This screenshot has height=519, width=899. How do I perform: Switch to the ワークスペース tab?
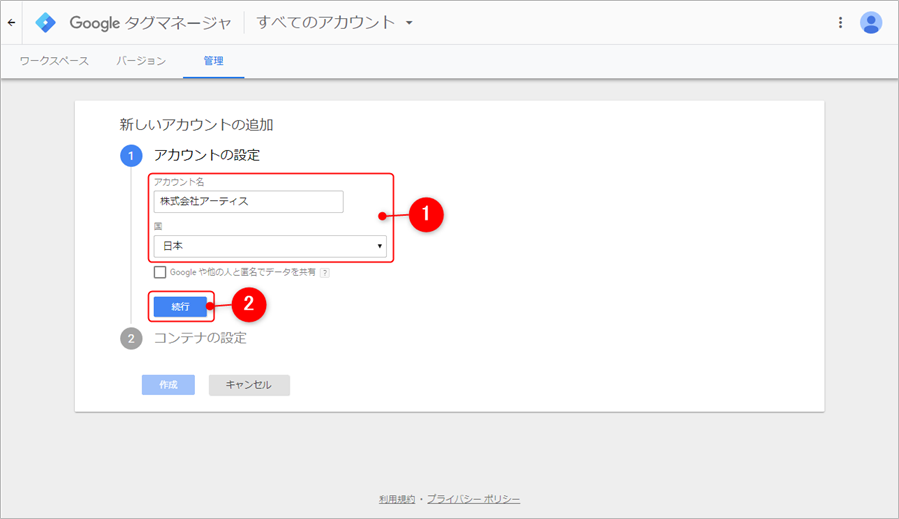(54, 61)
